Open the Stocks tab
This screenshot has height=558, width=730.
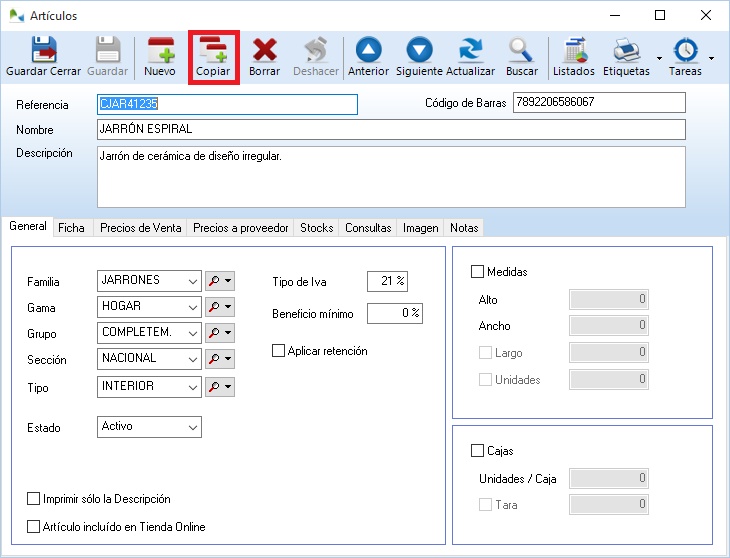pyautogui.click(x=316, y=228)
